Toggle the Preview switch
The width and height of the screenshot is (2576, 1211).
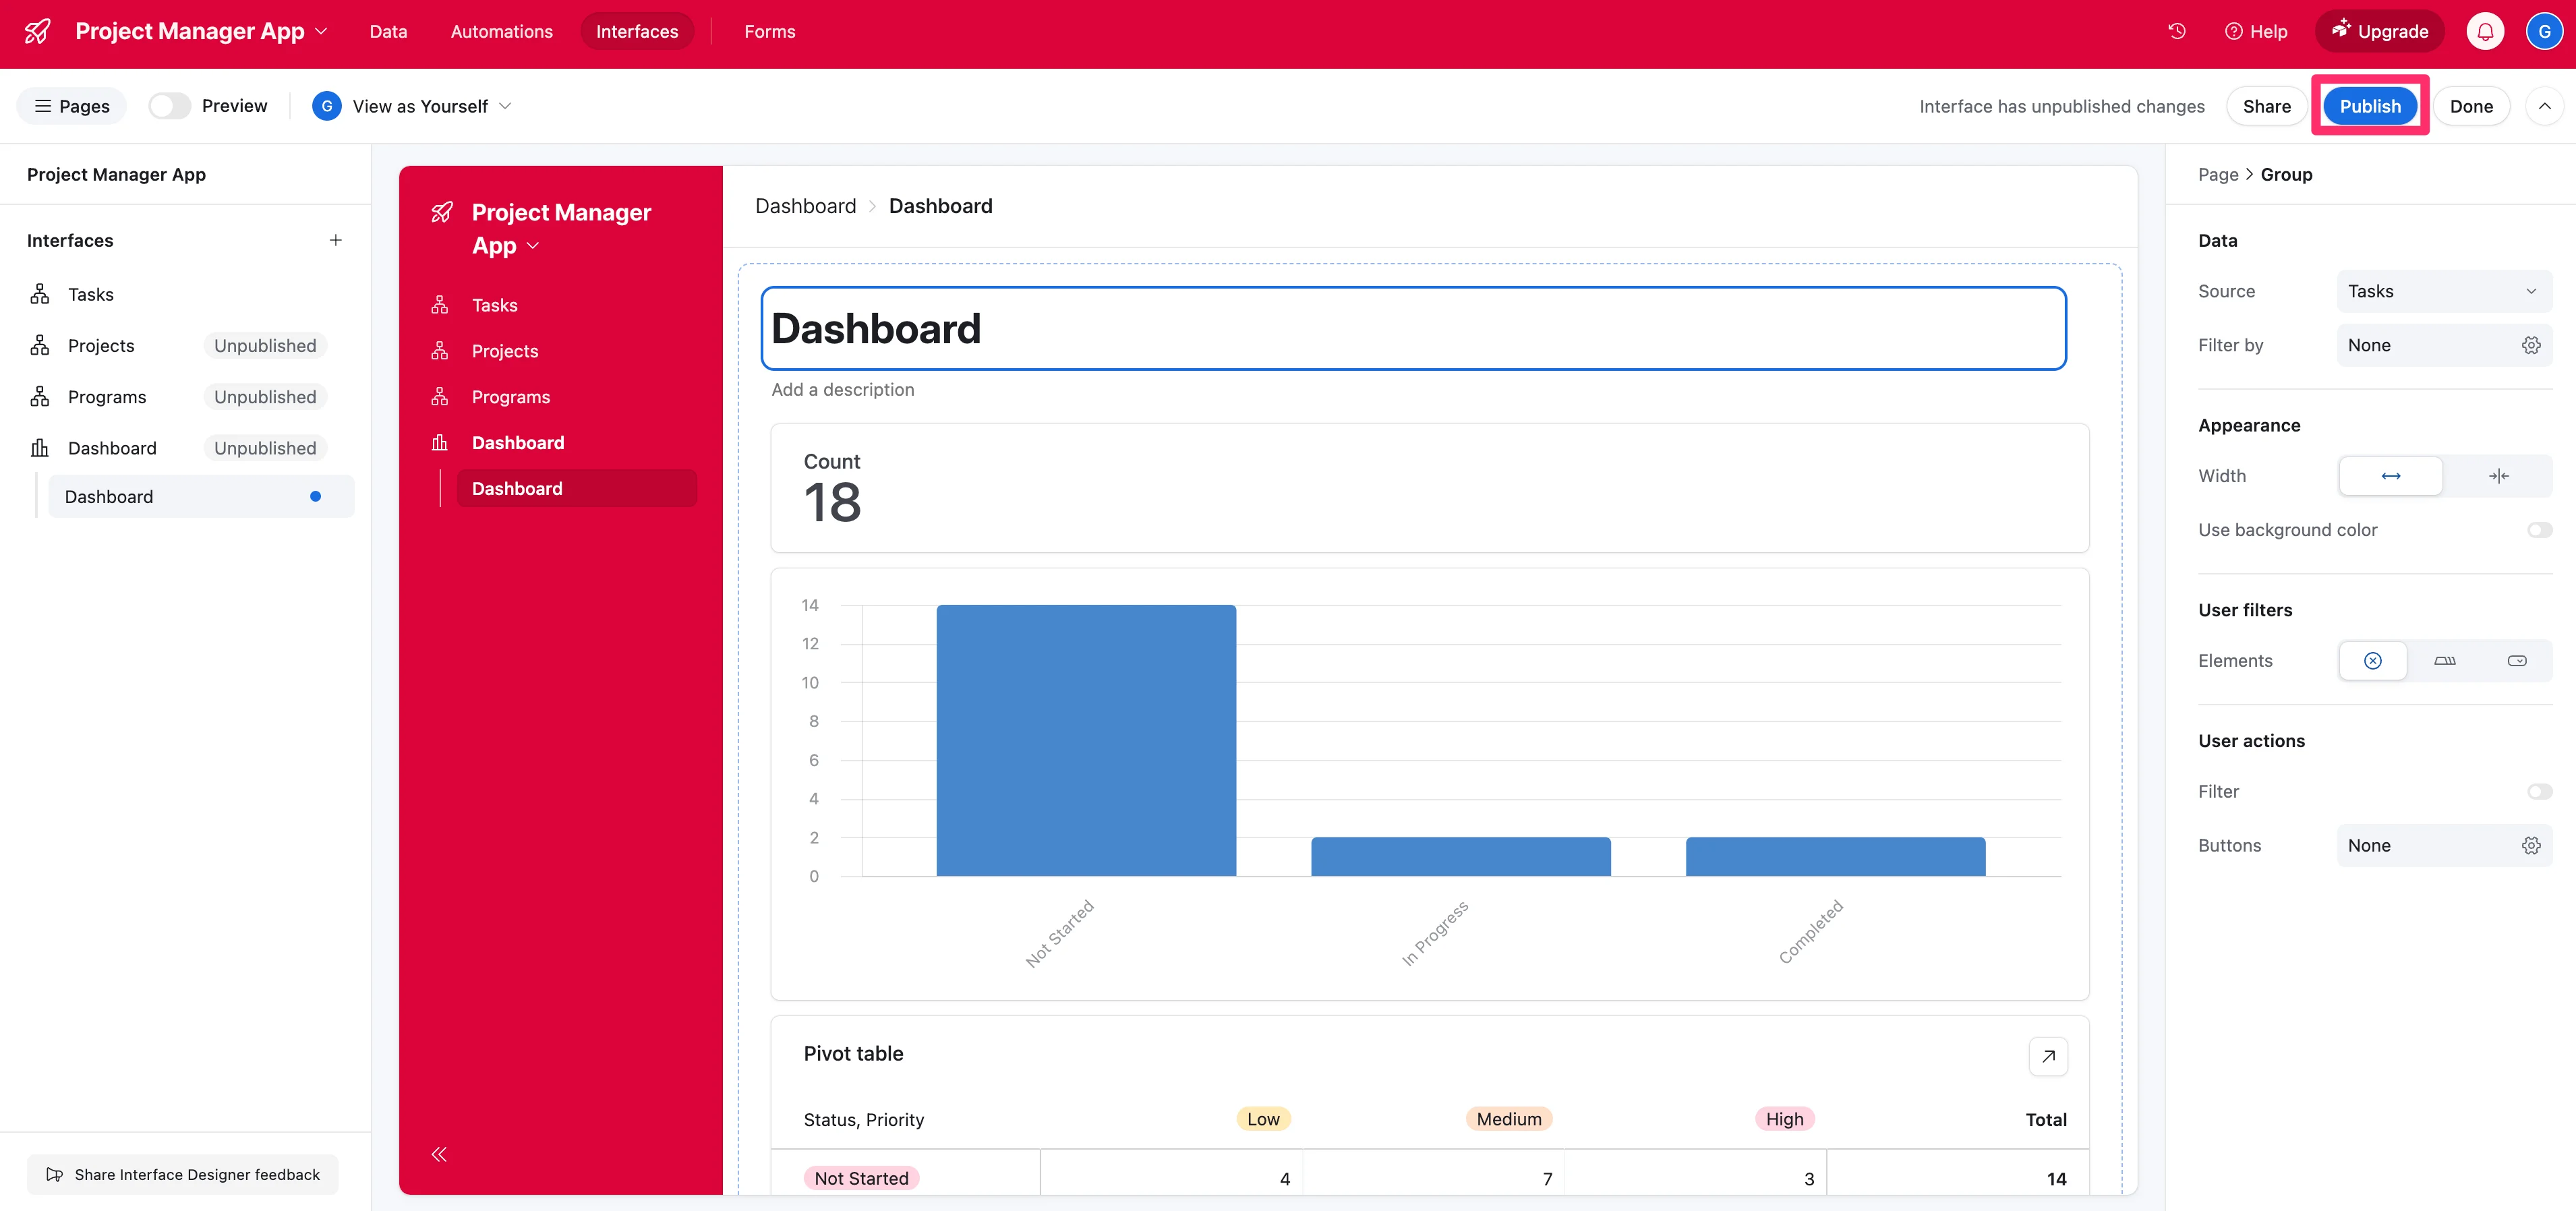170,106
